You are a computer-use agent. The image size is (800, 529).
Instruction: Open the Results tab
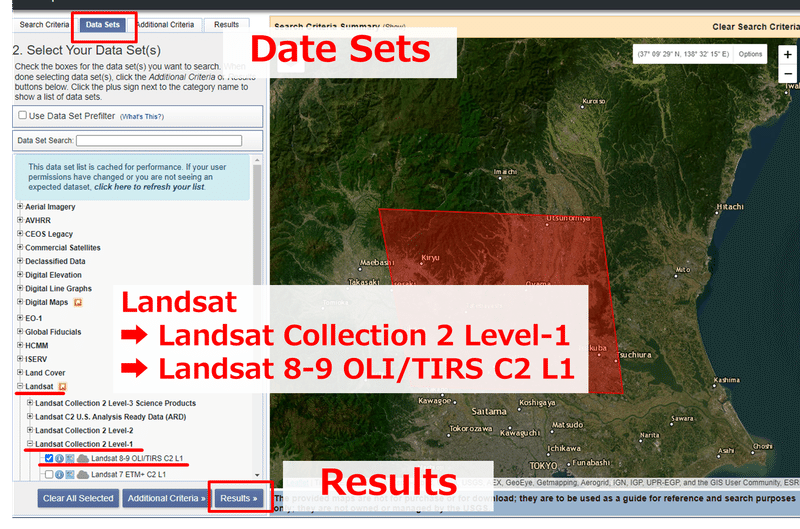coord(227,24)
